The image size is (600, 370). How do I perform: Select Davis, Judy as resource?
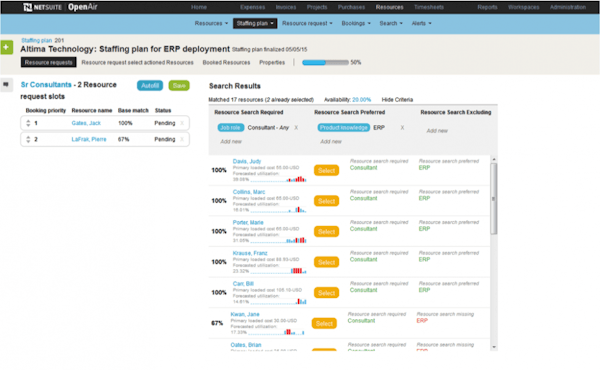pos(326,171)
